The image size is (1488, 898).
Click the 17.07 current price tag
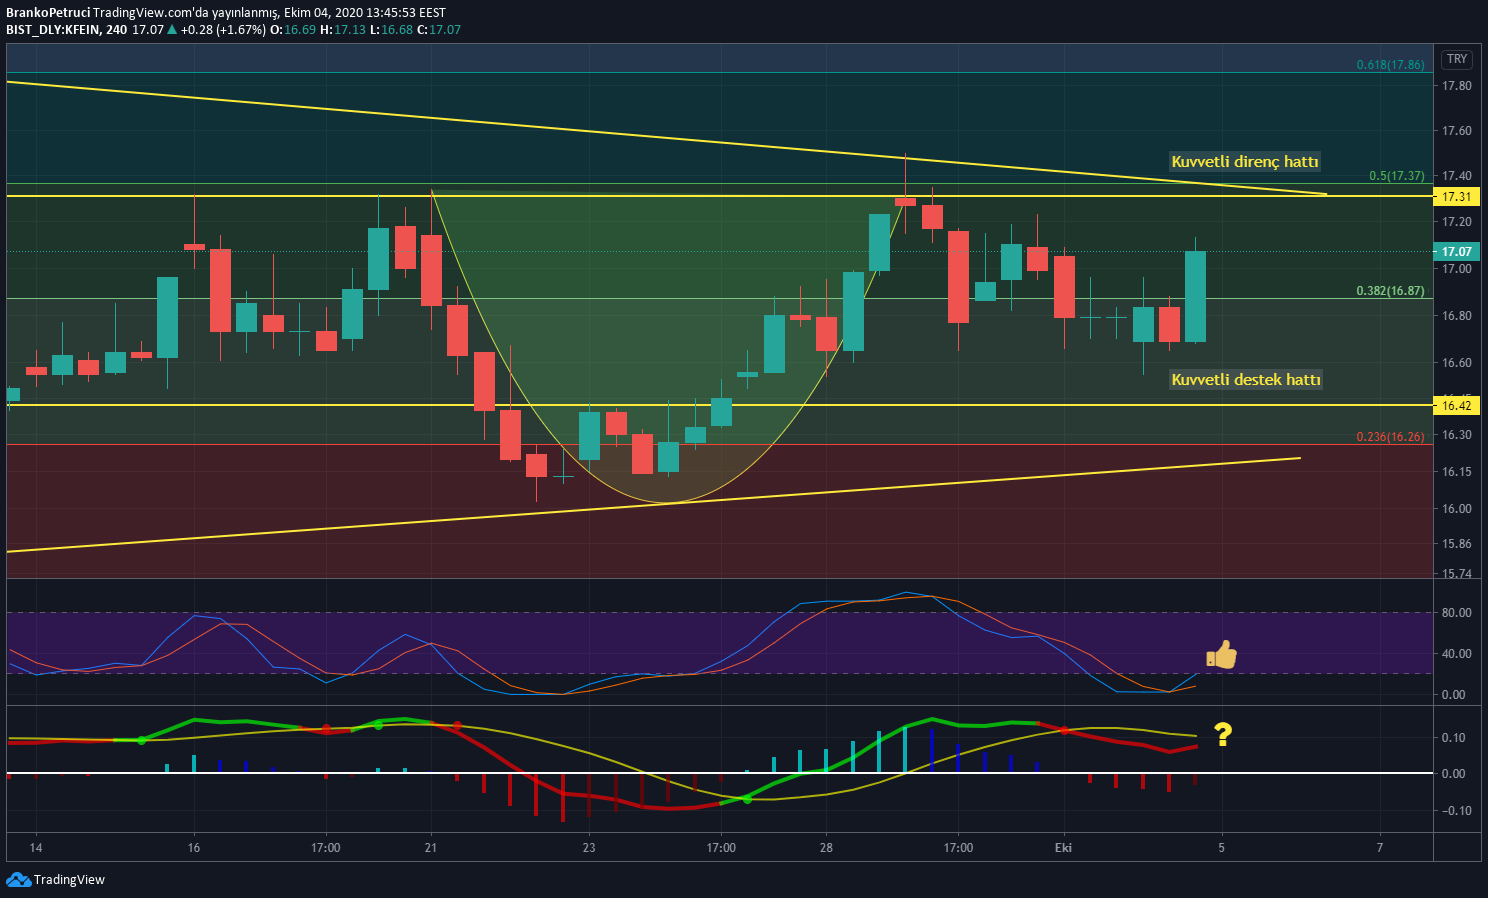pos(1456,251)
